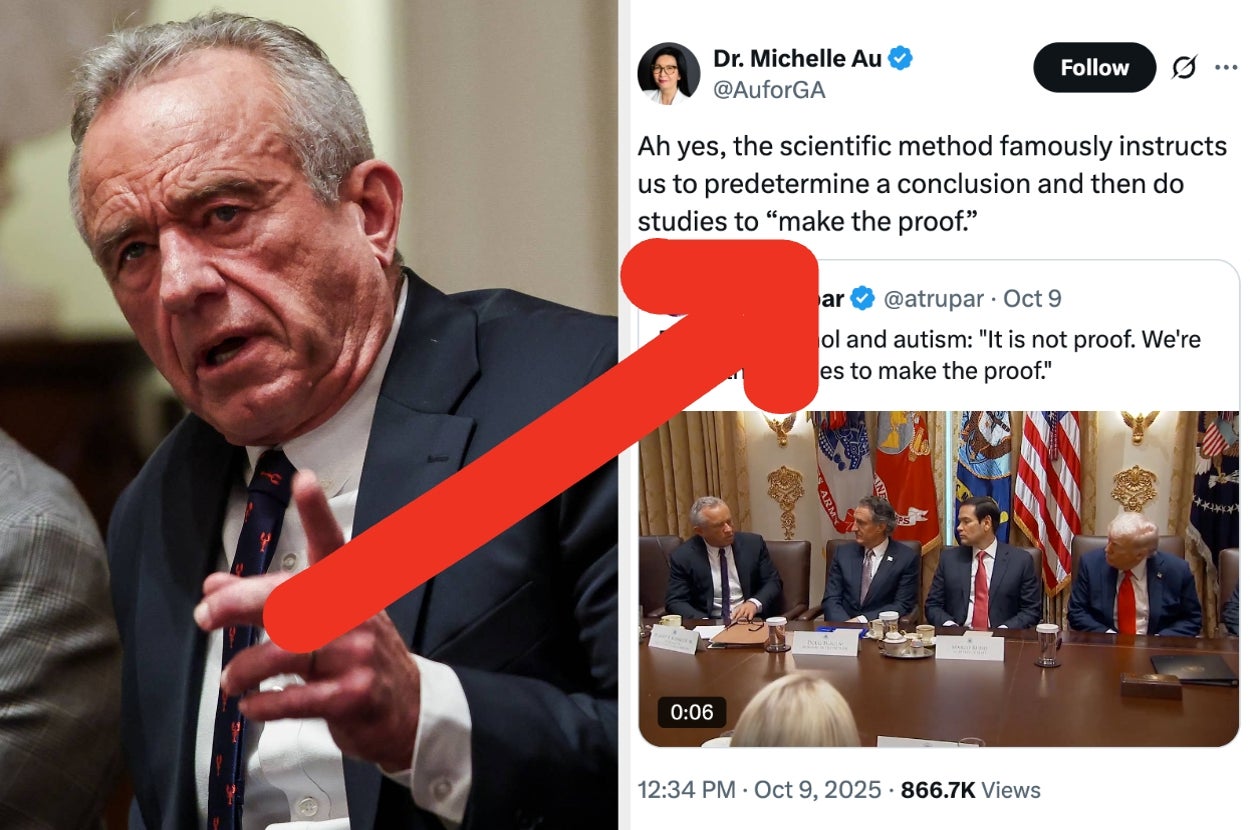Open the 12:34 PM · Oct 9, 2025 timestamp
The height and width of the screenshot is (830, 1250).
click(x=761, y=790)
